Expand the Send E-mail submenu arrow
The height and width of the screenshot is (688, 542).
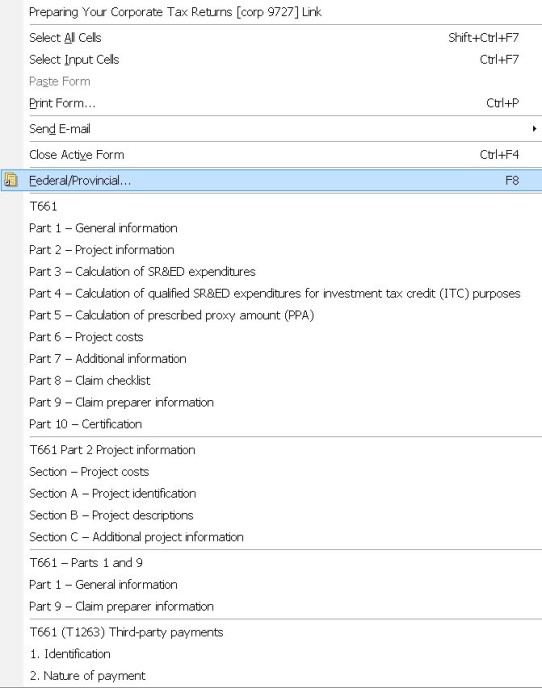tap(534, 129)
